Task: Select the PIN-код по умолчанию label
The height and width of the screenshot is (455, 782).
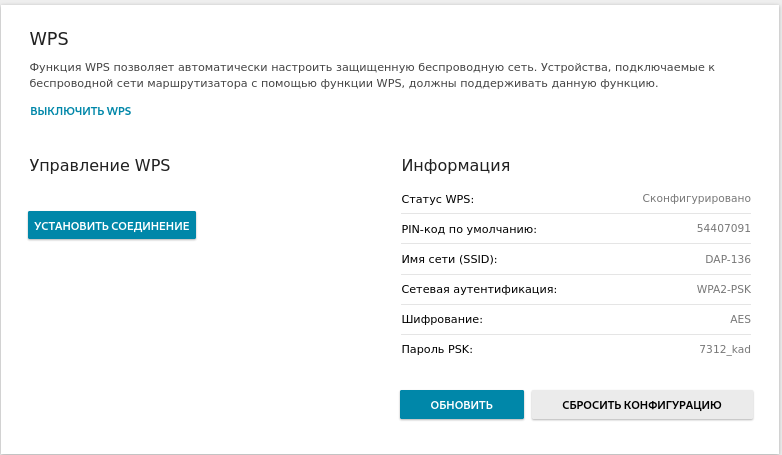Action: [469, 229]
